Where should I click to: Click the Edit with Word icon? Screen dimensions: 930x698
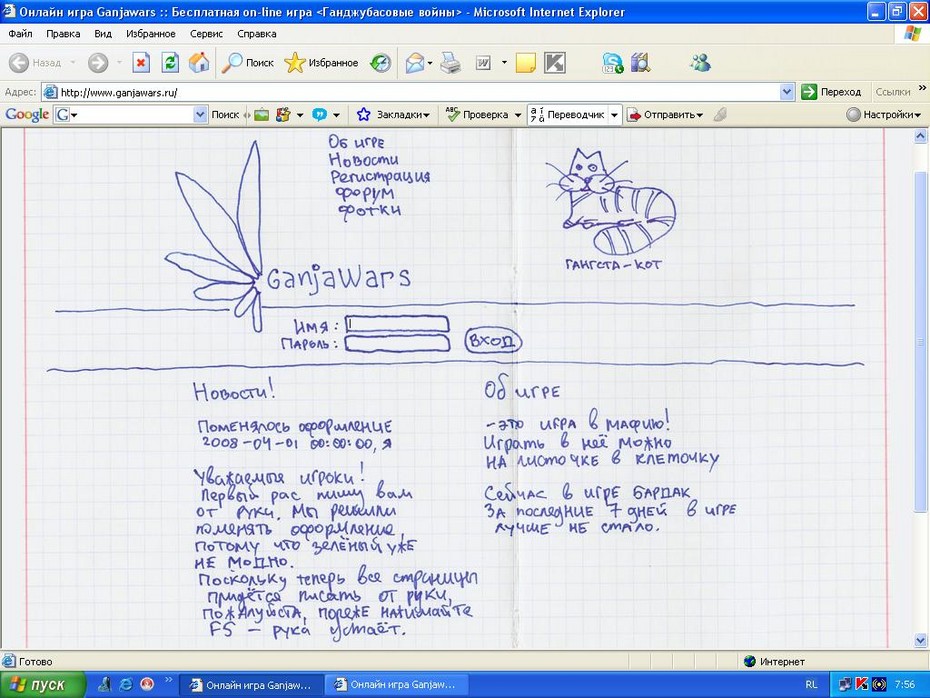(x=483, y=62)
